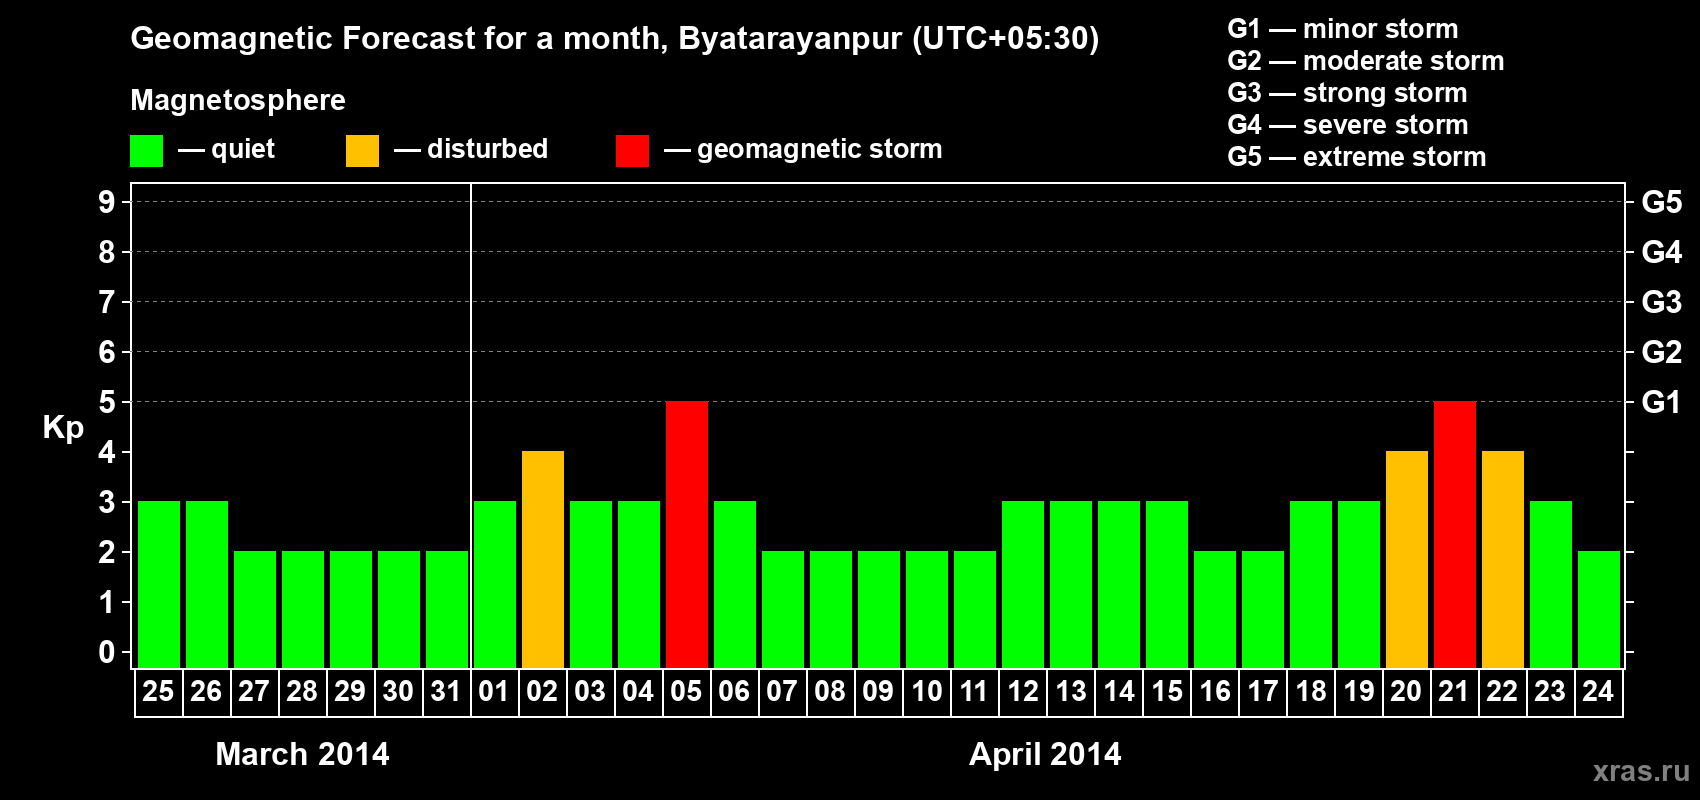Click the G5 label on right axis
Image resolution: width=1700 pixels, height=800 pixels.
[1661, 202]
